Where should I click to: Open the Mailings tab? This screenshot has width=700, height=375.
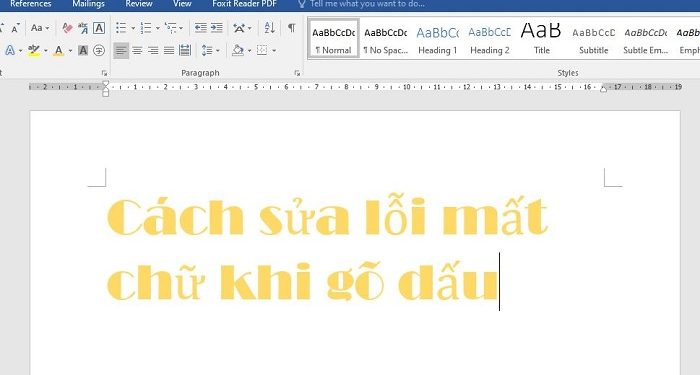click(x=88, y=4)
